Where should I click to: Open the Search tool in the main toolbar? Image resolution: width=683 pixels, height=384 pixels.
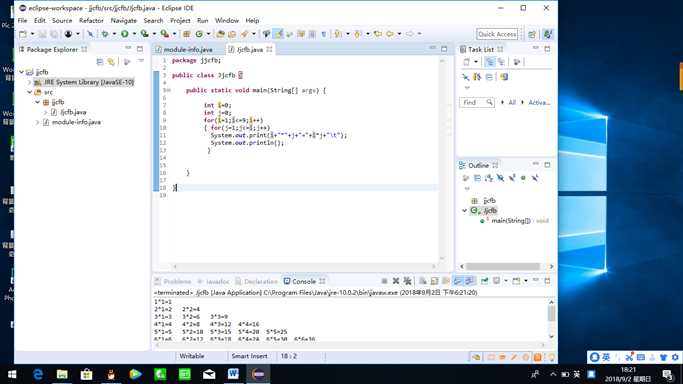(244, 34)
